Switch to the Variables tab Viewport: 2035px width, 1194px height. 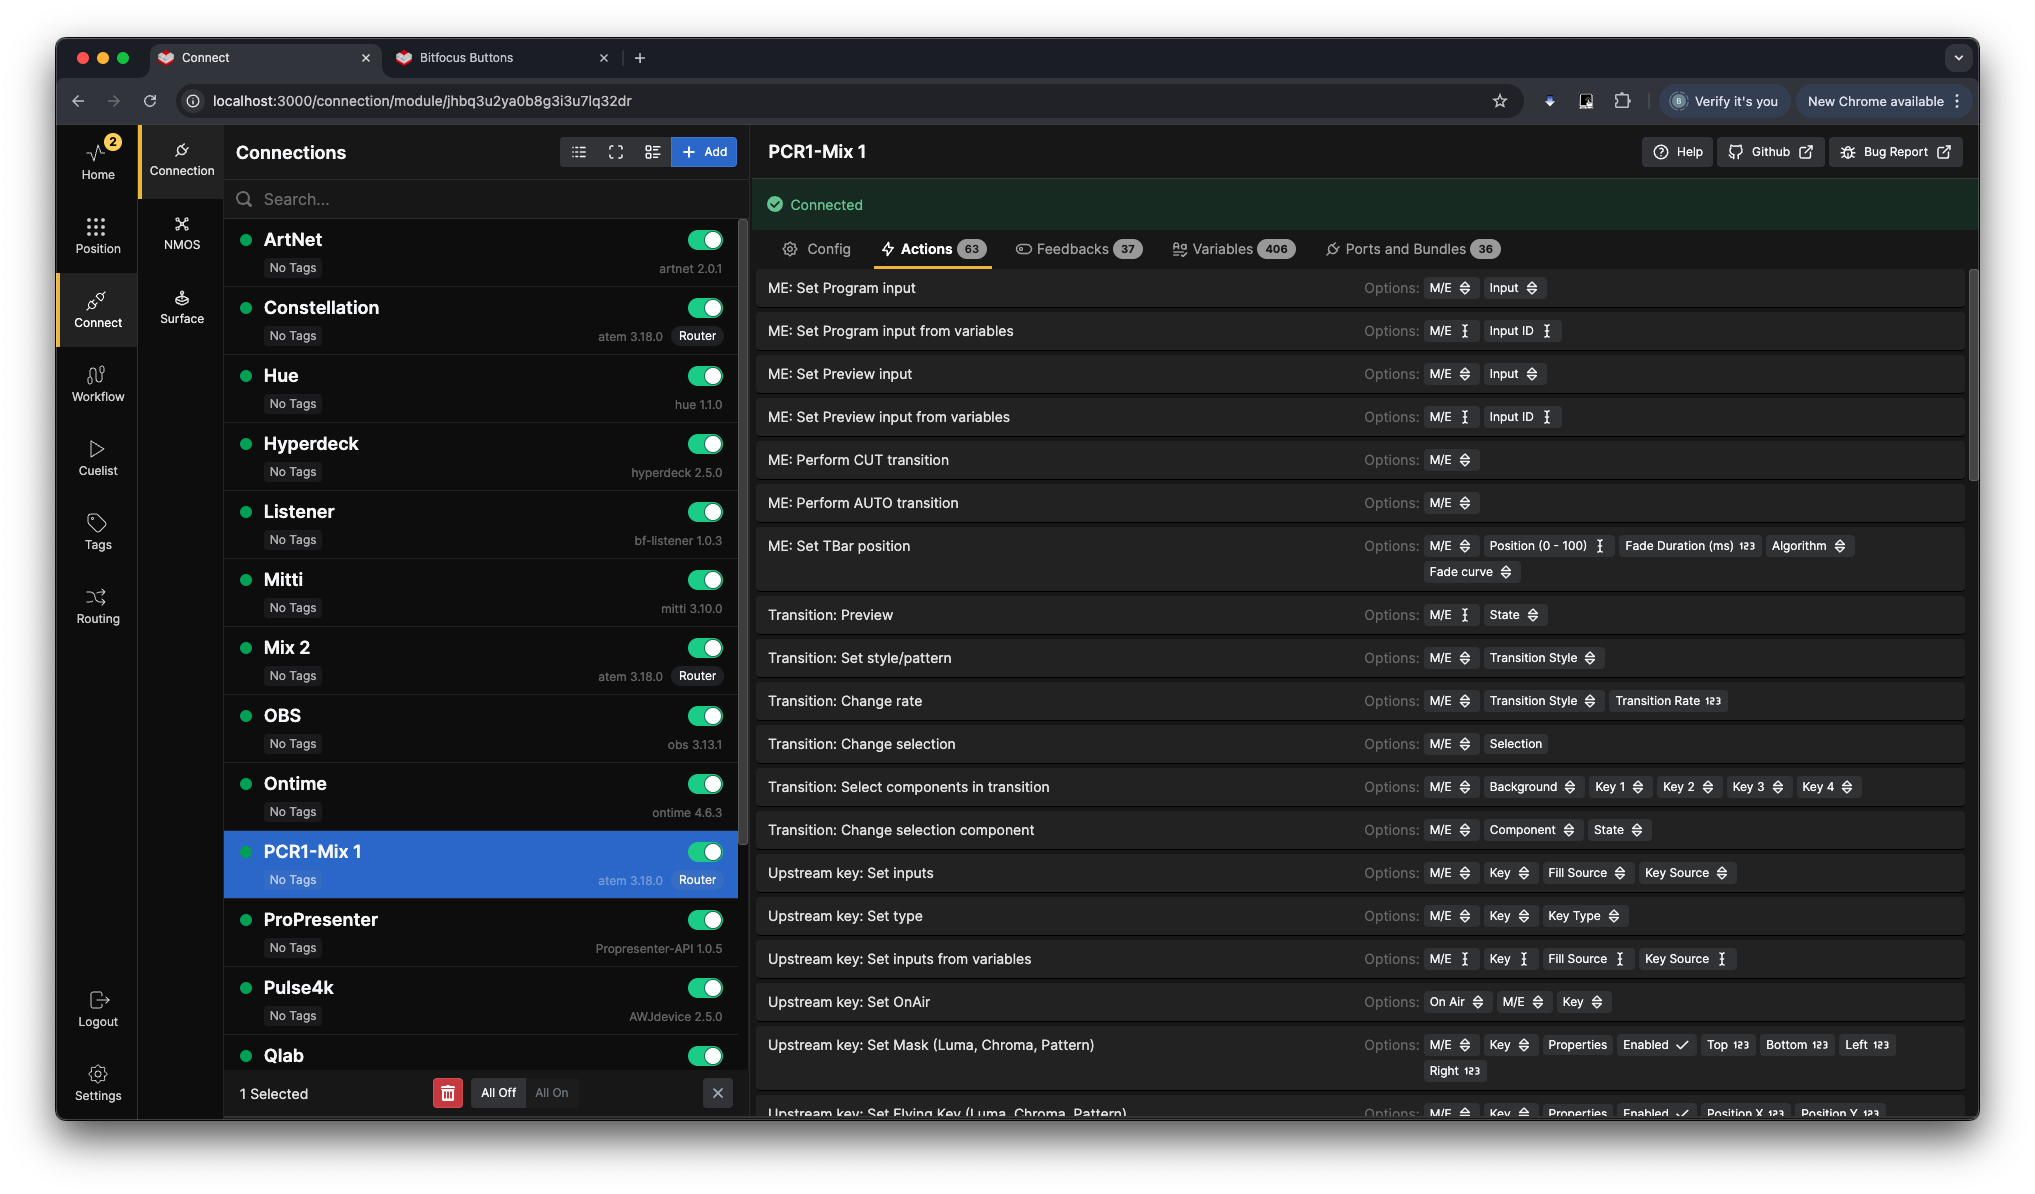pos(1233,249)
